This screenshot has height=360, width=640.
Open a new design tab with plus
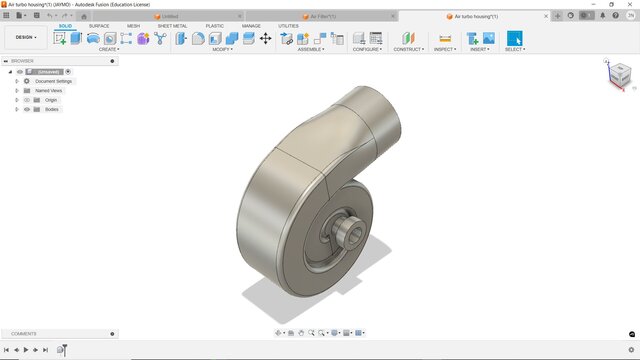coord(558,16)
